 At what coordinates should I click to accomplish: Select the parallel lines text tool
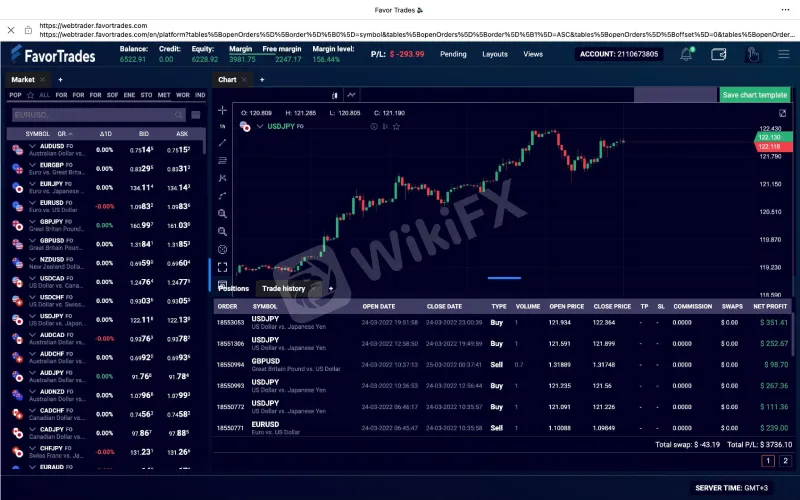tap(222, 161)
